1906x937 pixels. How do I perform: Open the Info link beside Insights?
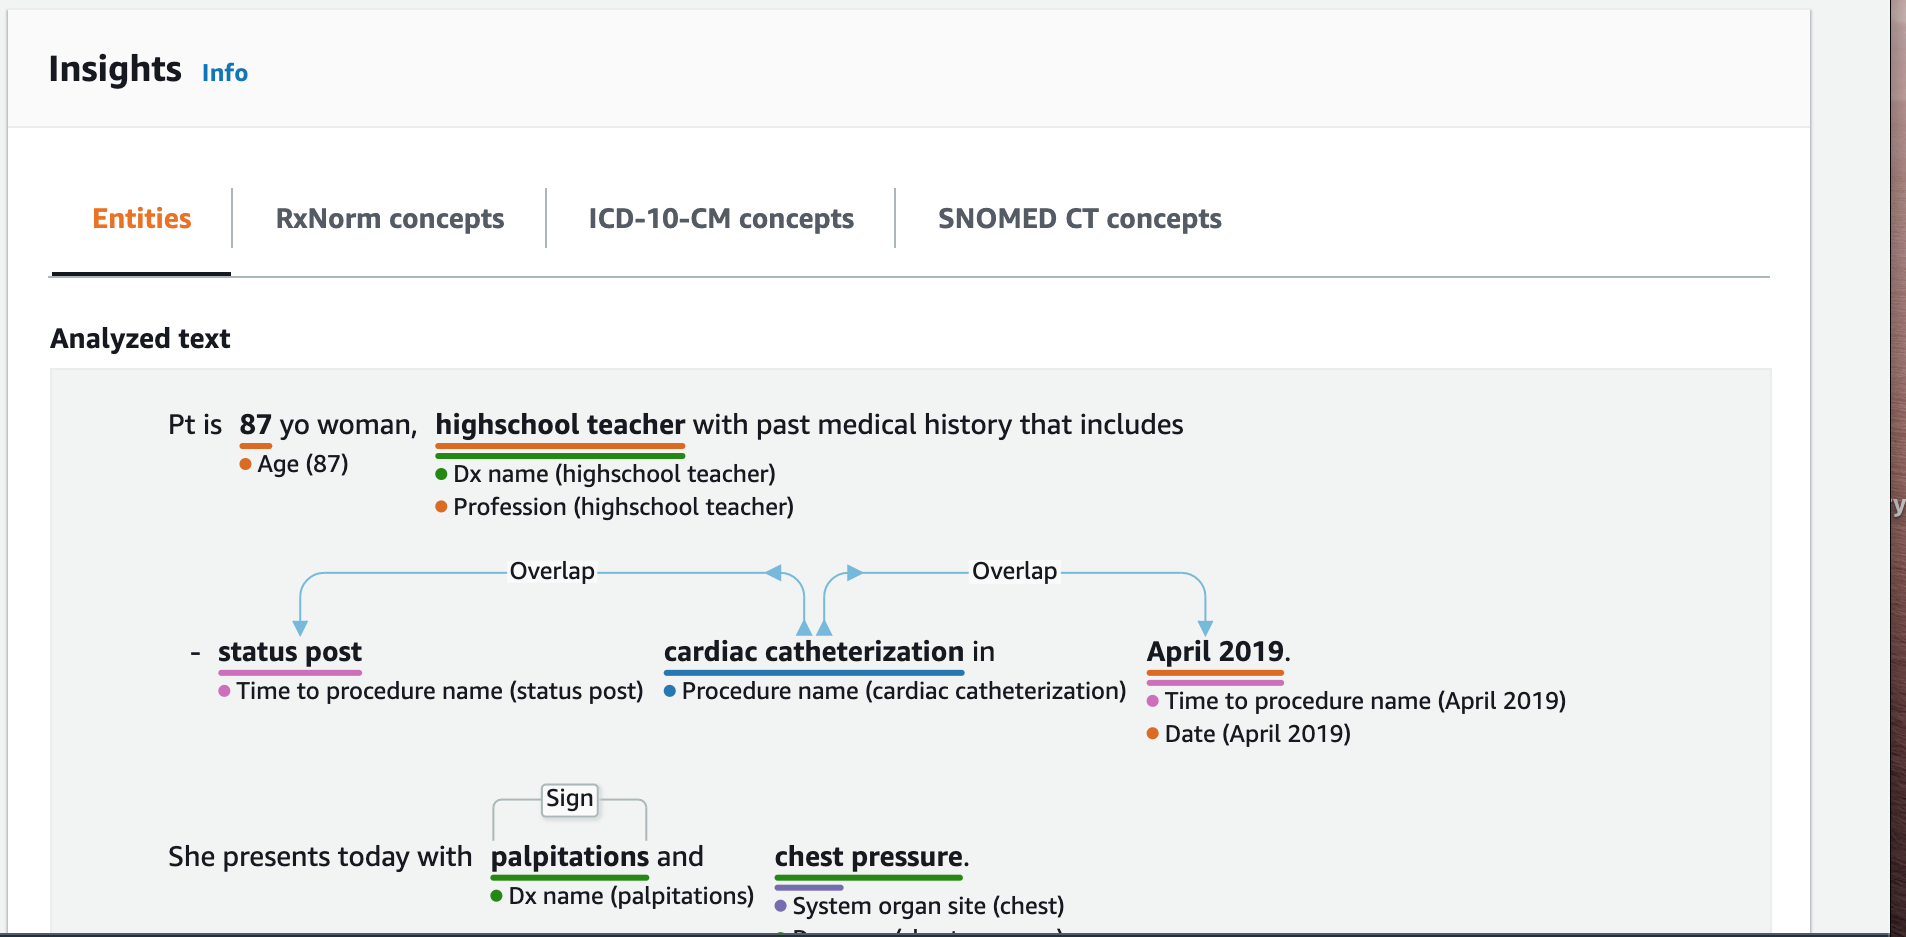pyautogui.click(x=224, y=73)
